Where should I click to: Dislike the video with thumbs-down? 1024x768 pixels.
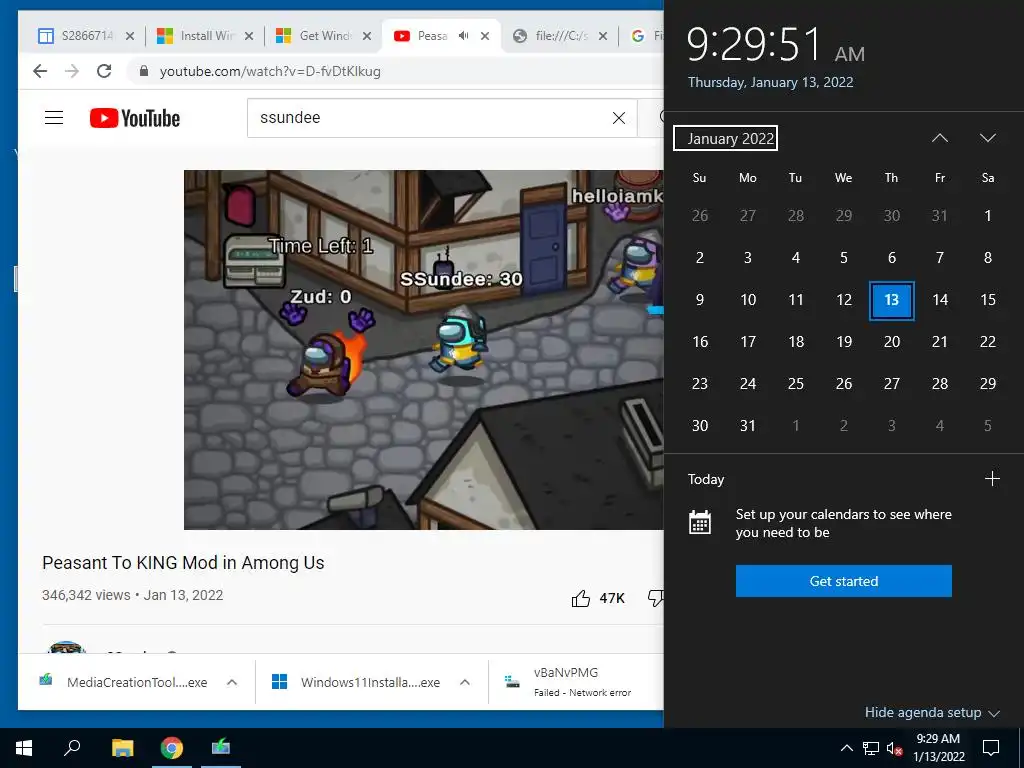pos(656,598)
